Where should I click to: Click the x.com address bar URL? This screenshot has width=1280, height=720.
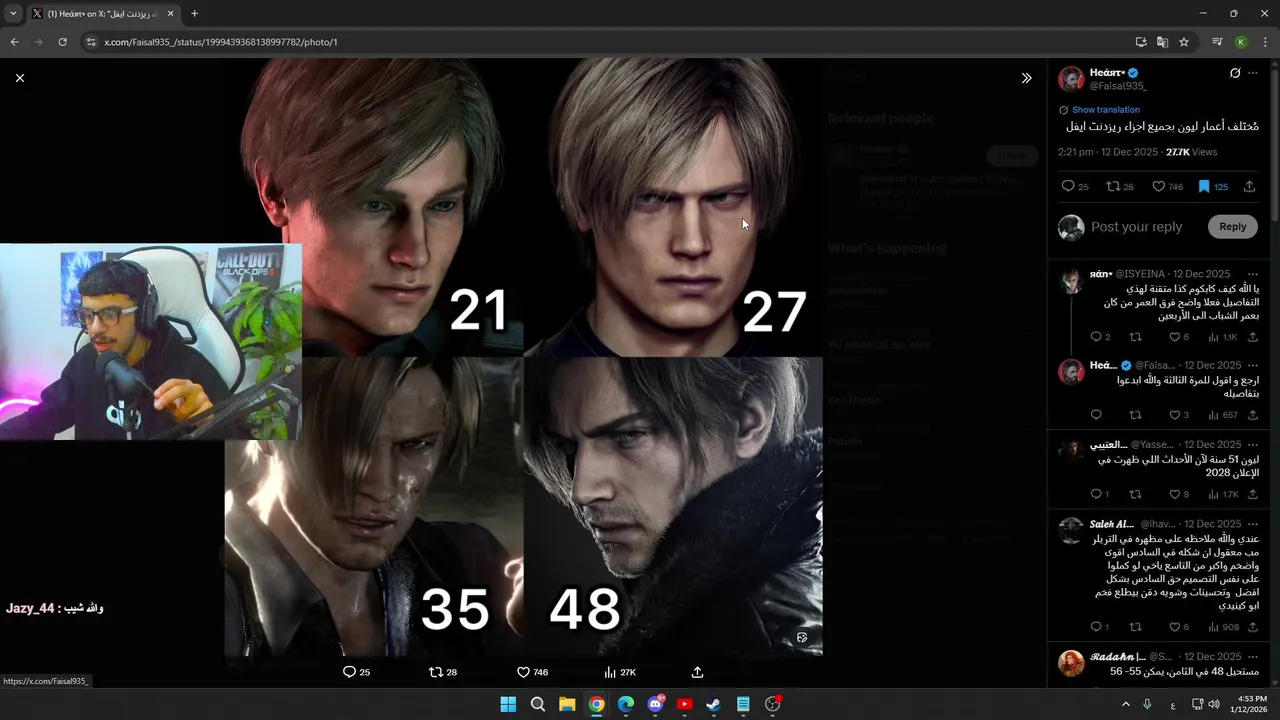coord(221,42)
